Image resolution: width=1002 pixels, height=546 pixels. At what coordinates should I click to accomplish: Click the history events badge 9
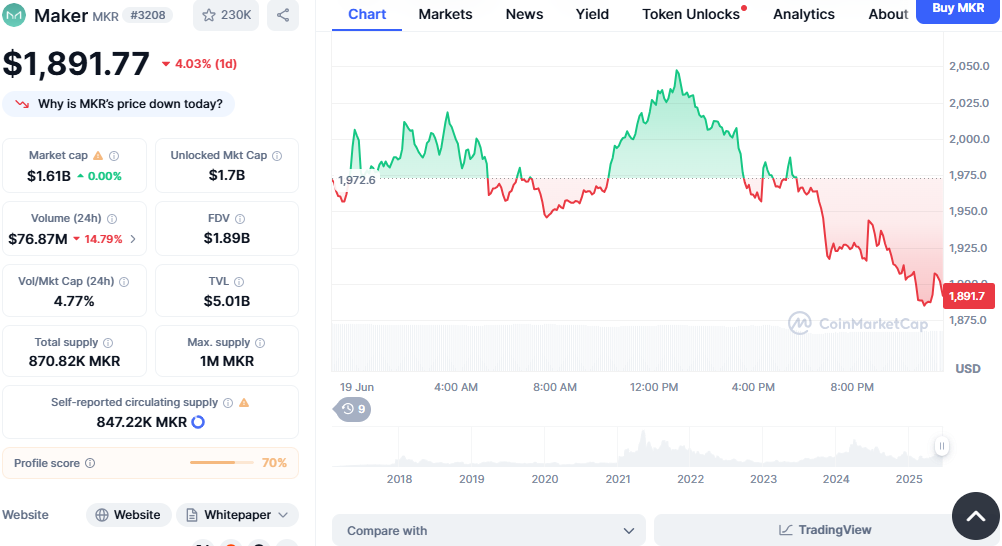point(353,409)
